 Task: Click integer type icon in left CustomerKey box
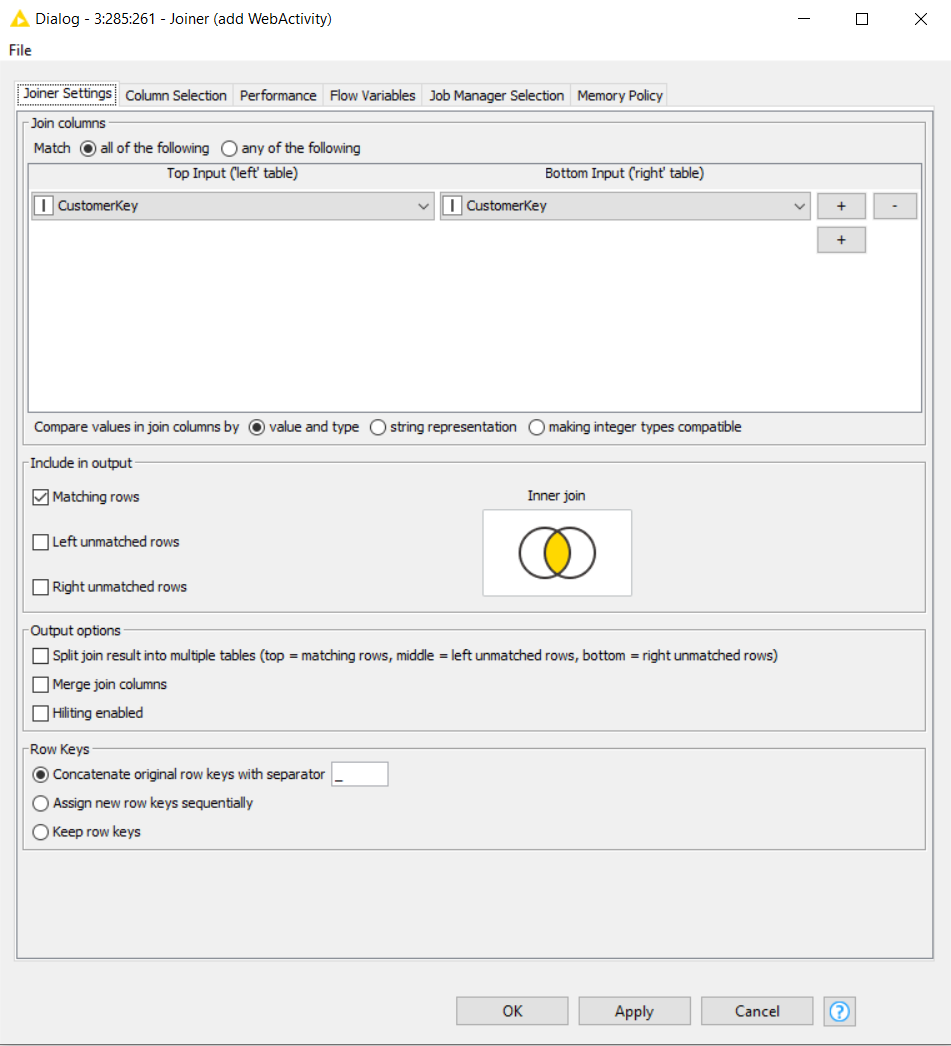click(43, 205)
